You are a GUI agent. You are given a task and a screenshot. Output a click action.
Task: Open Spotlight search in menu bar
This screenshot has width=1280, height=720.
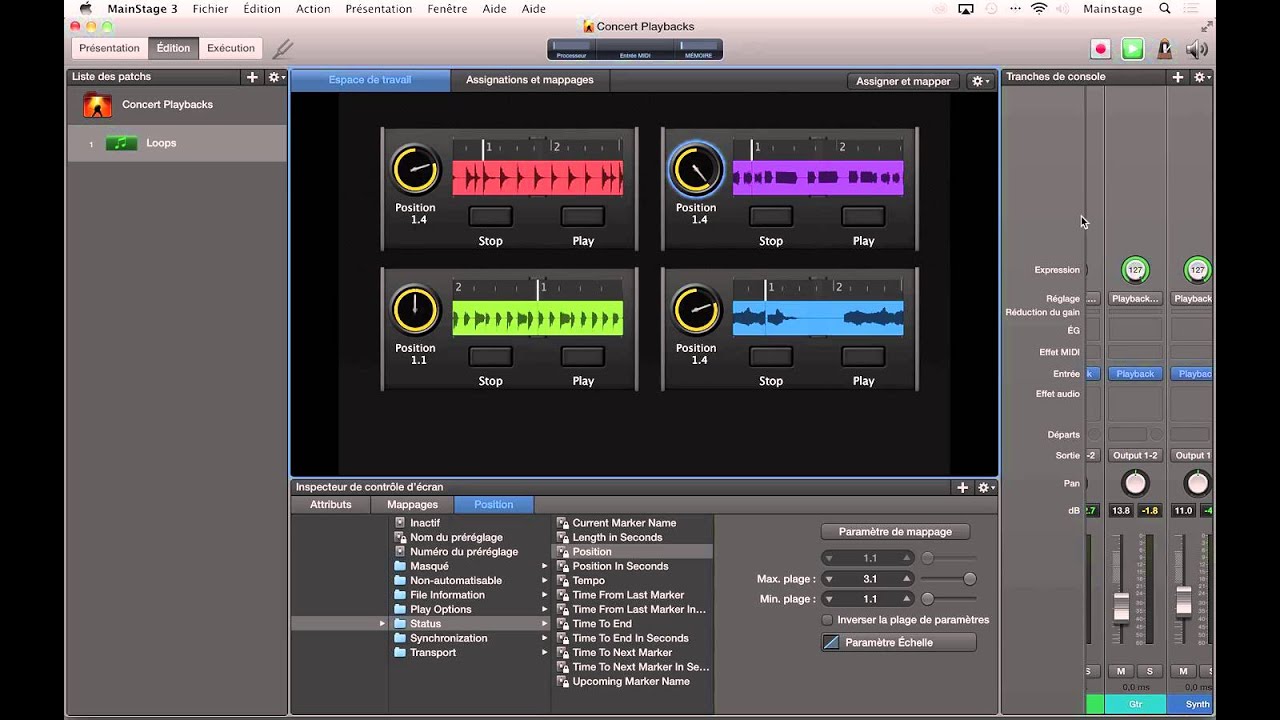coord(1165,9)
